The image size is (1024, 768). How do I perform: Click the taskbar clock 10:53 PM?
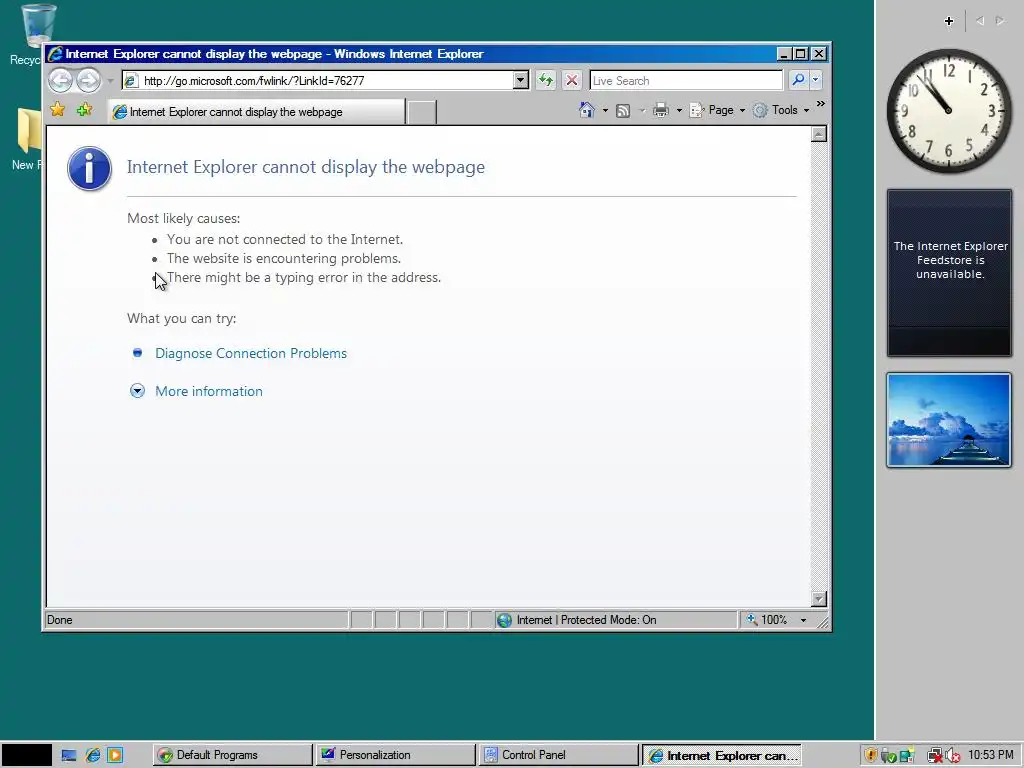[991, 755]
